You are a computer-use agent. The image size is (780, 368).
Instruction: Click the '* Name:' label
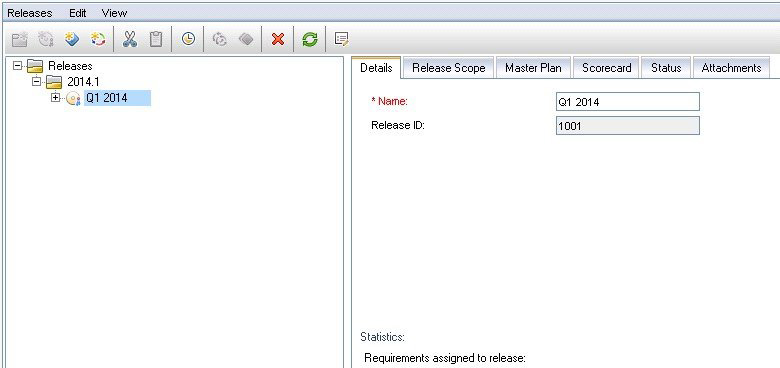coord(390,101)
